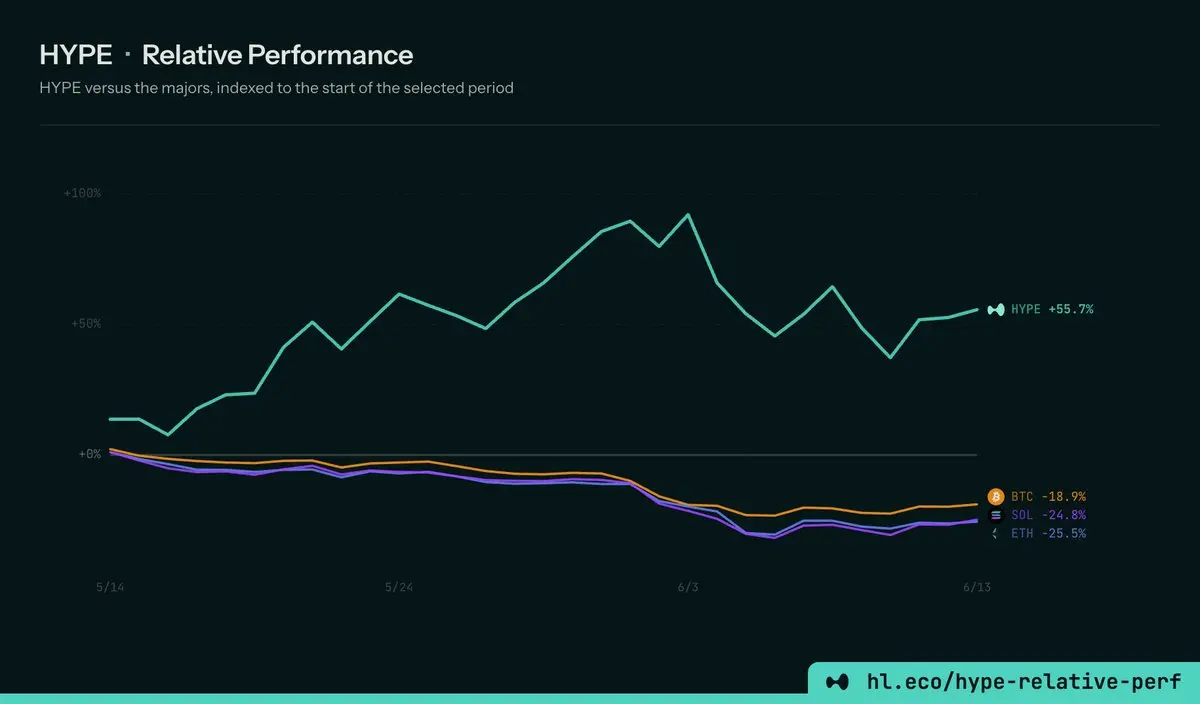Viewport: 1200px width, 704px height.
Task: Click the 5/24 date axis label
Action: coord(399,587)
